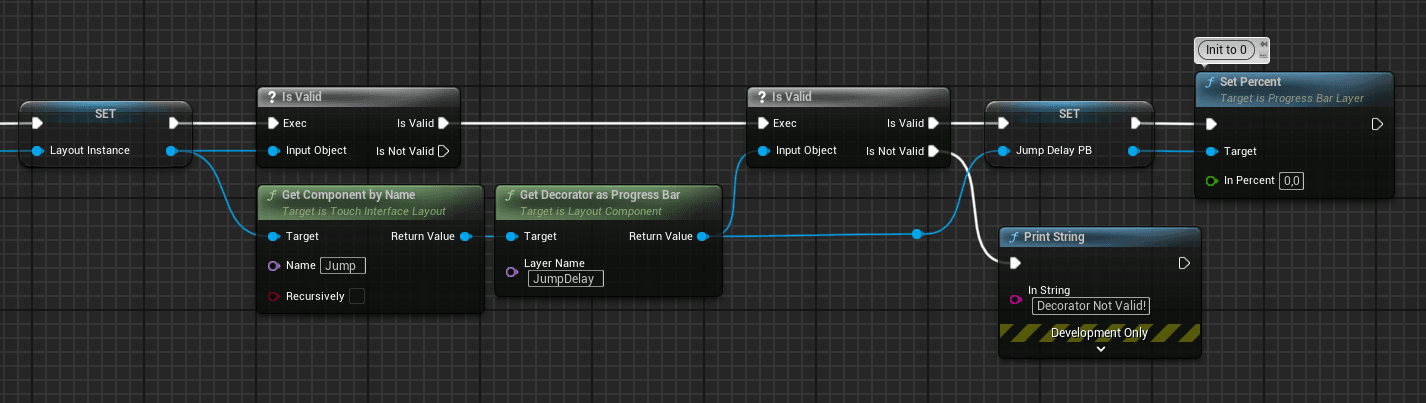Click the Name string pin on Get Component by Name

(273, 266)
